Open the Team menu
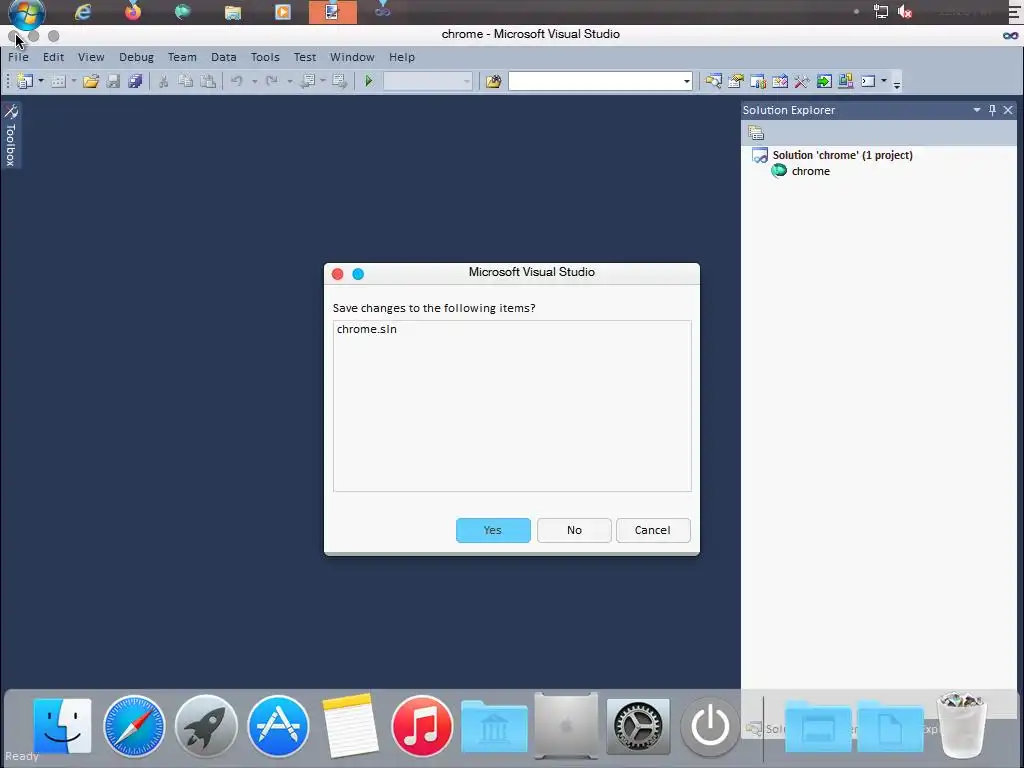Viewport: 1024px width, 768px height. pyautogui.click(x=182, y=57)
